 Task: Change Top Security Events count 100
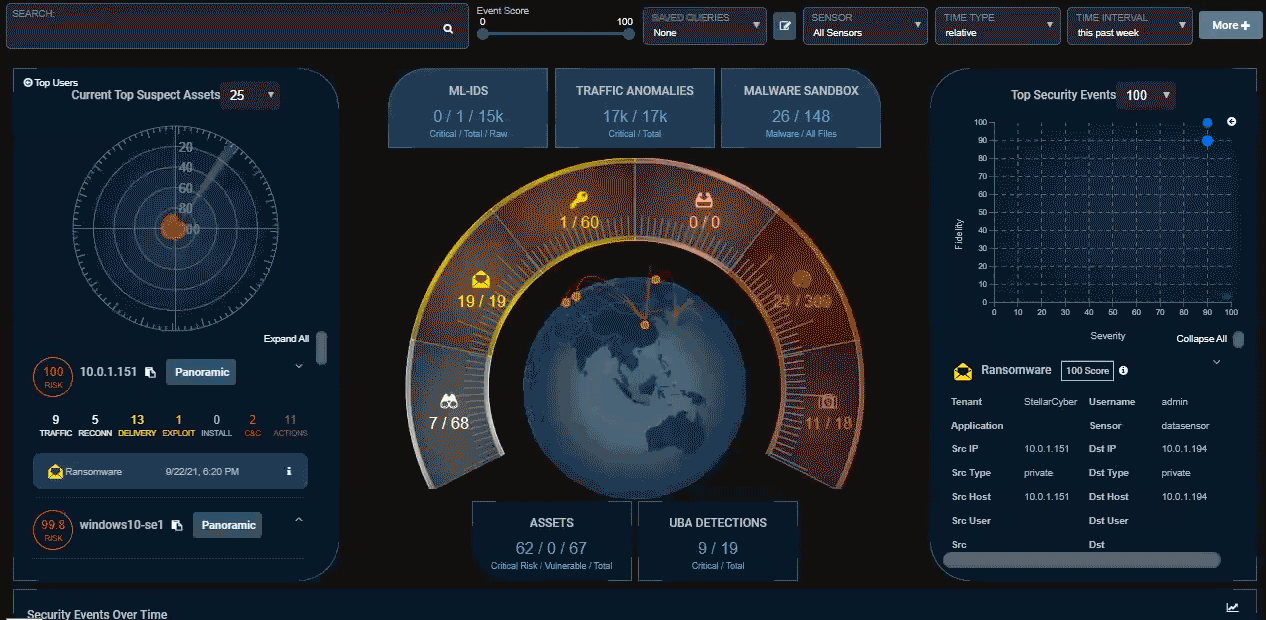pos(1147,95)
